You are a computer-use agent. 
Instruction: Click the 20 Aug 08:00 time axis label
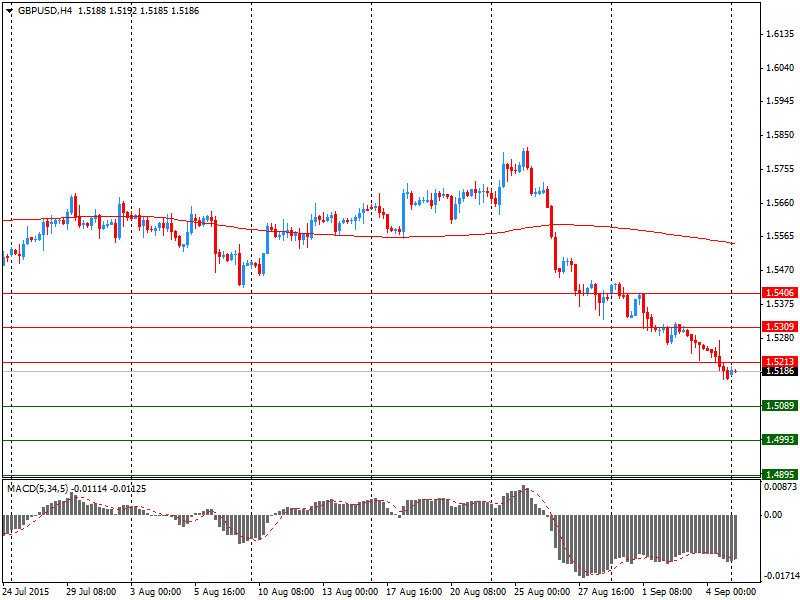478,592
